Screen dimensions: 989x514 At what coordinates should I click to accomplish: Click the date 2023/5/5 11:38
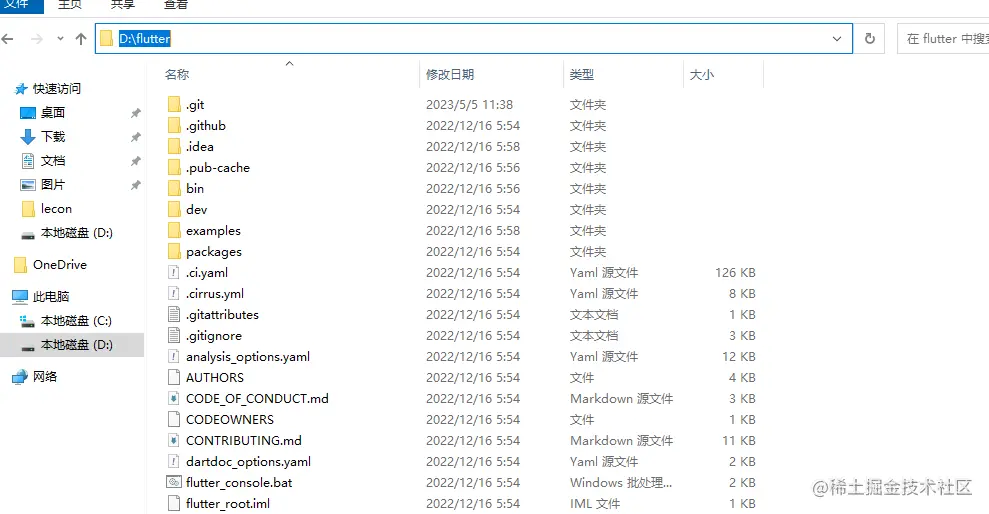(469, 105)
